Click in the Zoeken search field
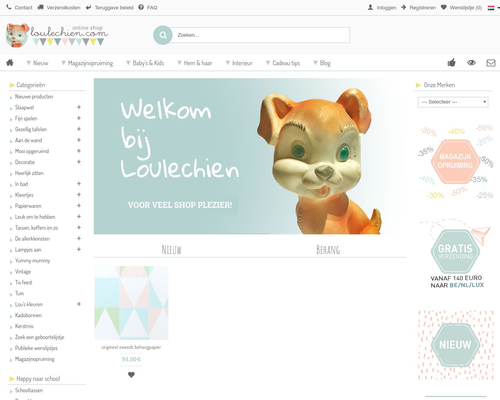This screenshot has height=400, width=500. [261, 35]
